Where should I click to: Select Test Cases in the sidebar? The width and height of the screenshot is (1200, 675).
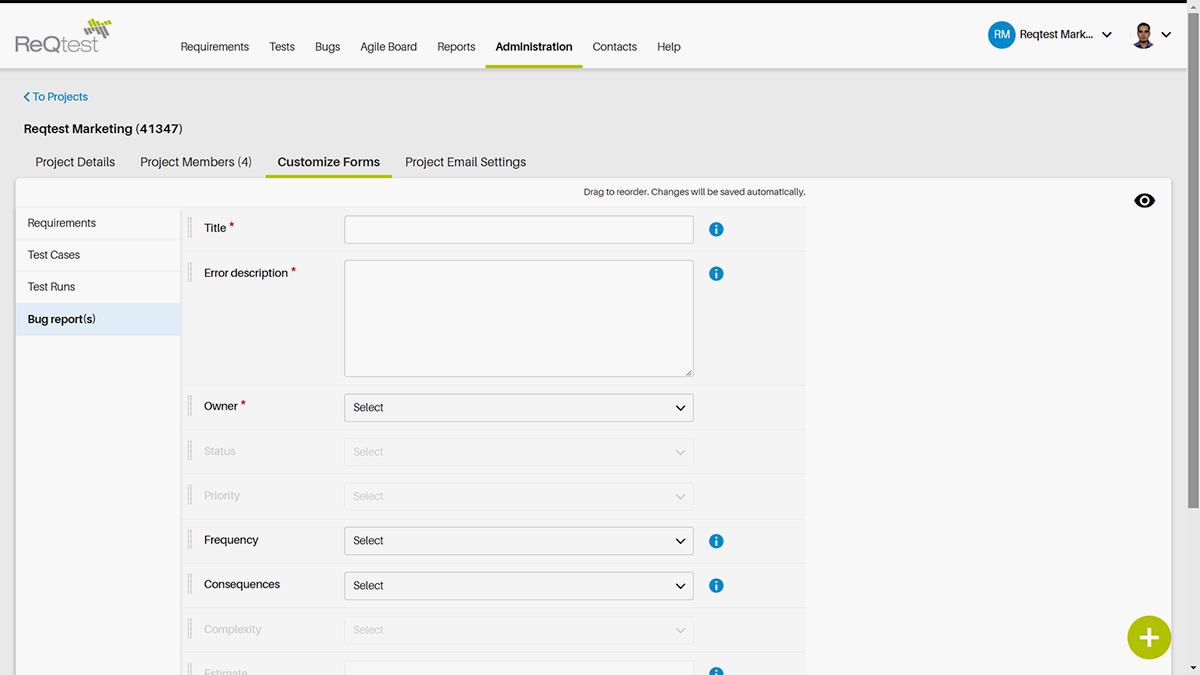(x=54, y=255)
